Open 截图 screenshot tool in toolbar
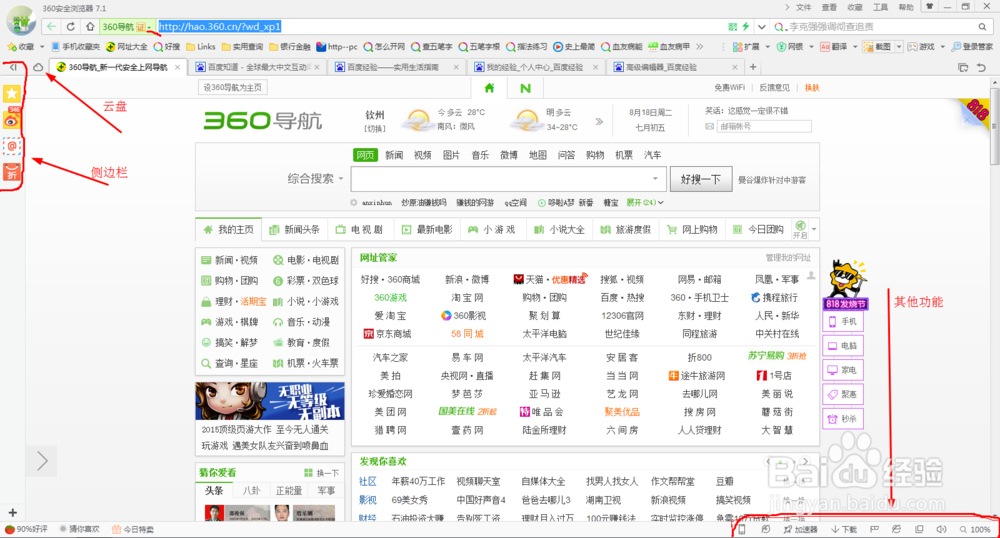This screenshot has height=538, width=1000. (x=878, y=47)
